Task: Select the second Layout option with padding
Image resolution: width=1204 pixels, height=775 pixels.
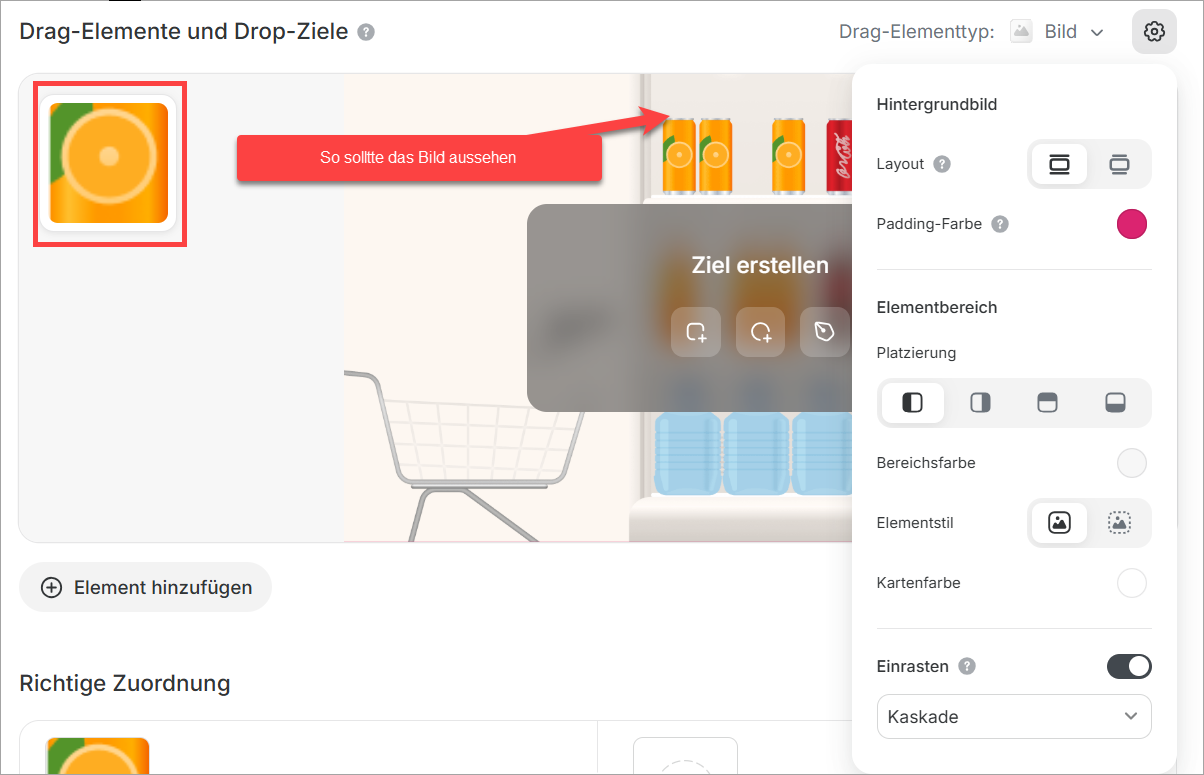Action: [1119, 164]
